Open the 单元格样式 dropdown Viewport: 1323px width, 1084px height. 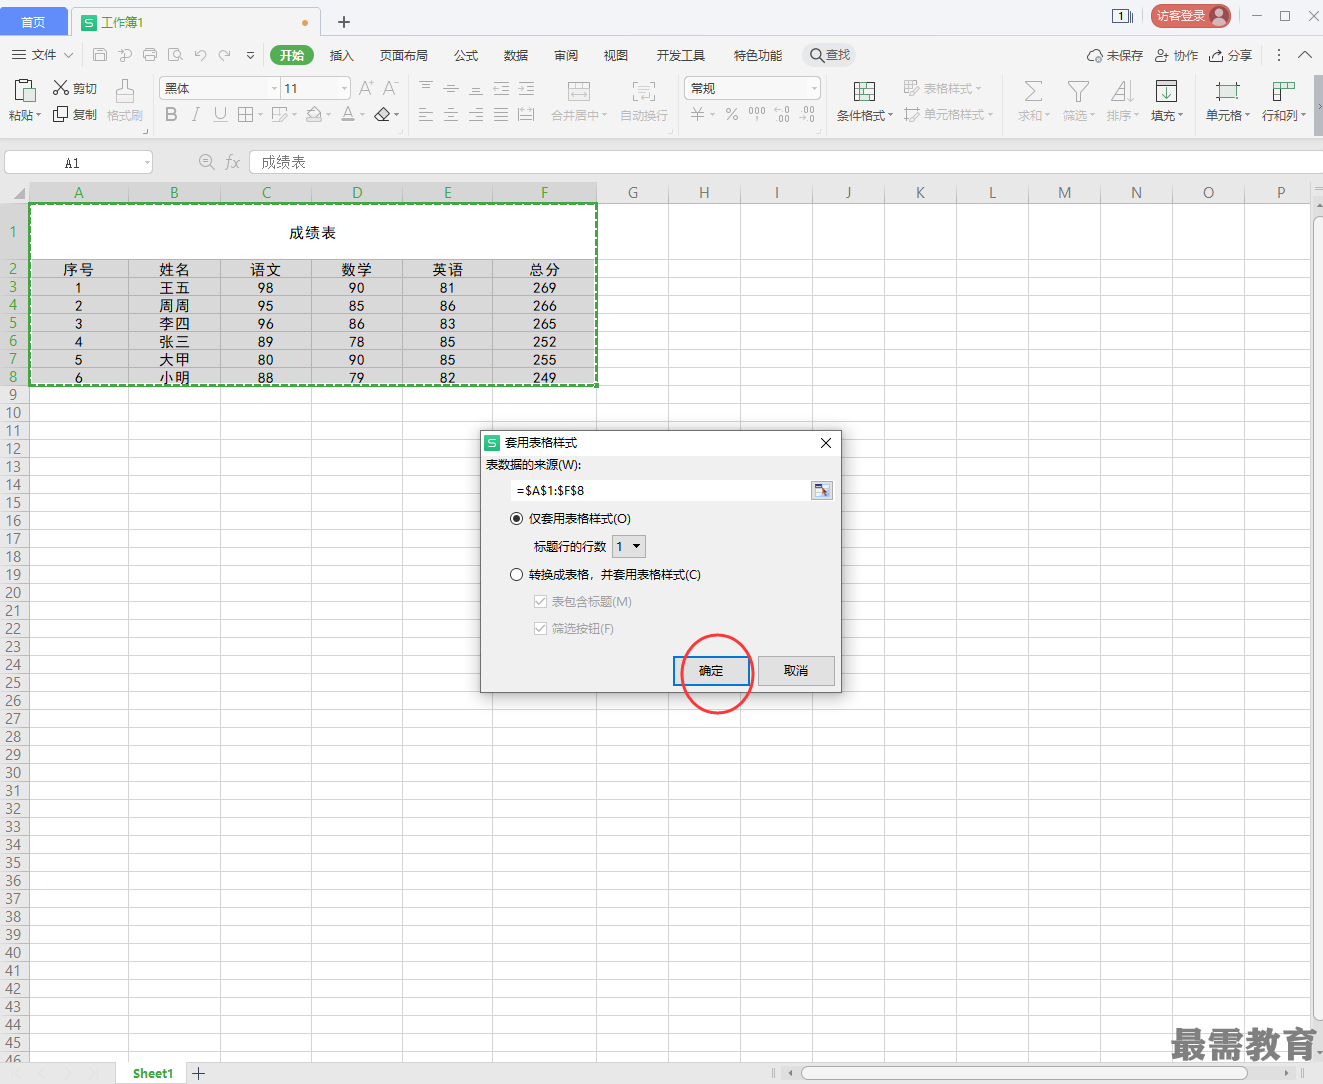pyautogui.click(x=948, y=114)
